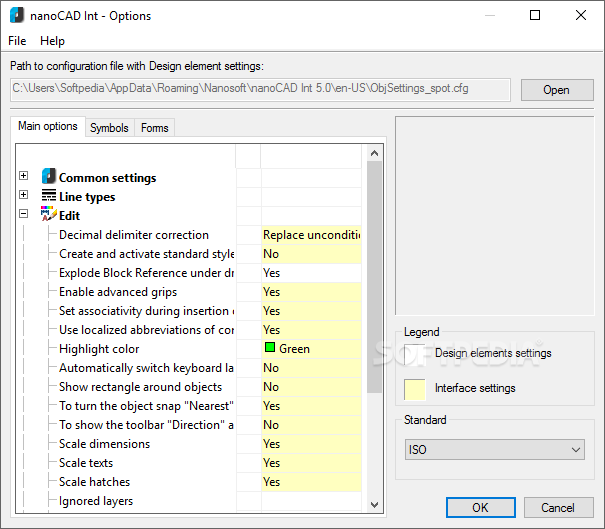The height and width of the screenshot is (529, 605).
Task: Click Yes value for object snap Nearest
Action: tap(311, 406)
